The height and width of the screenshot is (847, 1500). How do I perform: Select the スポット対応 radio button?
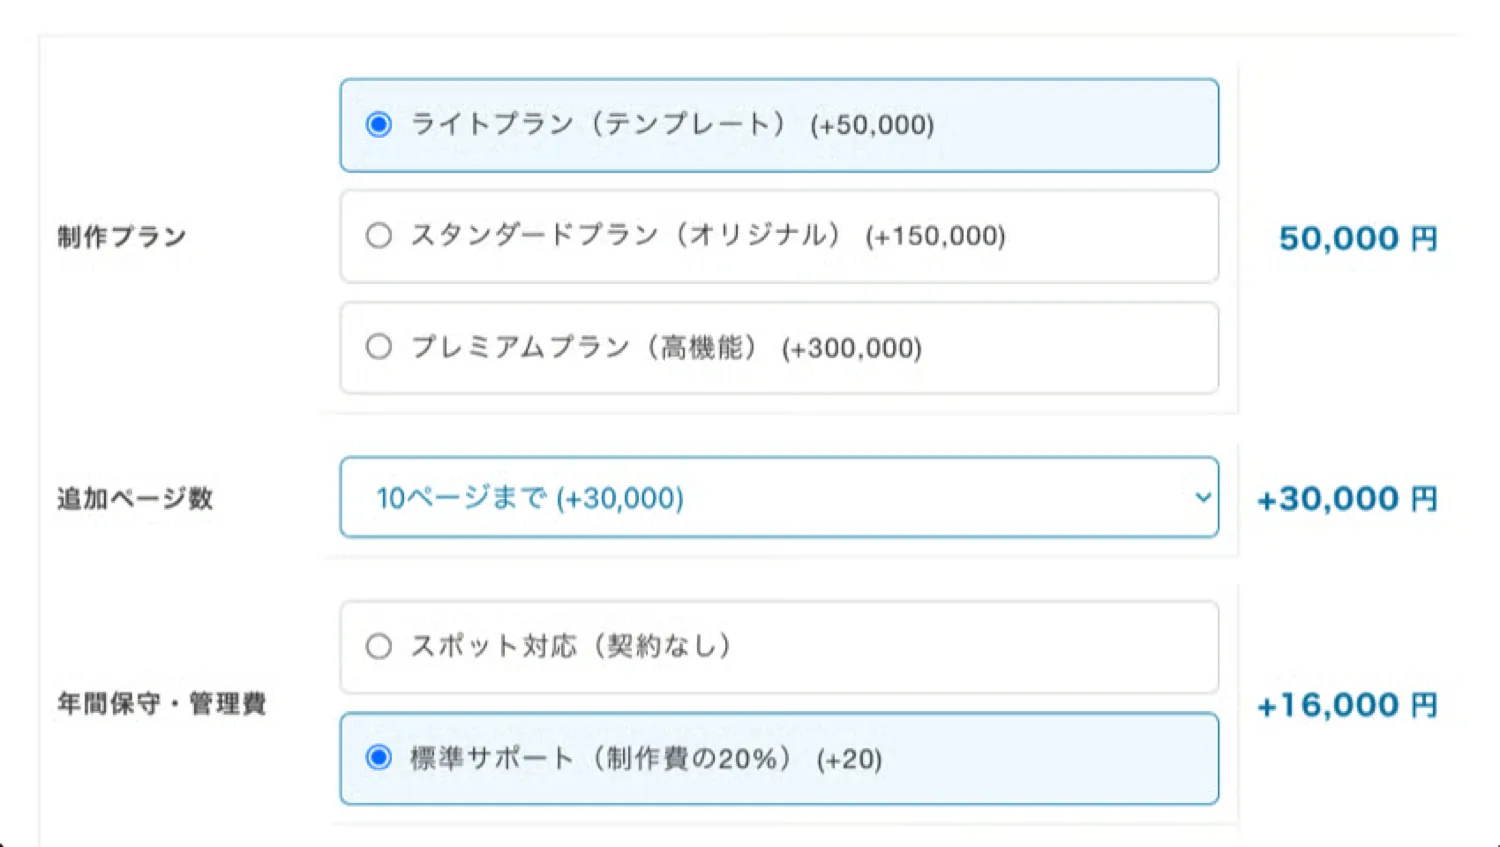(378, 646)
